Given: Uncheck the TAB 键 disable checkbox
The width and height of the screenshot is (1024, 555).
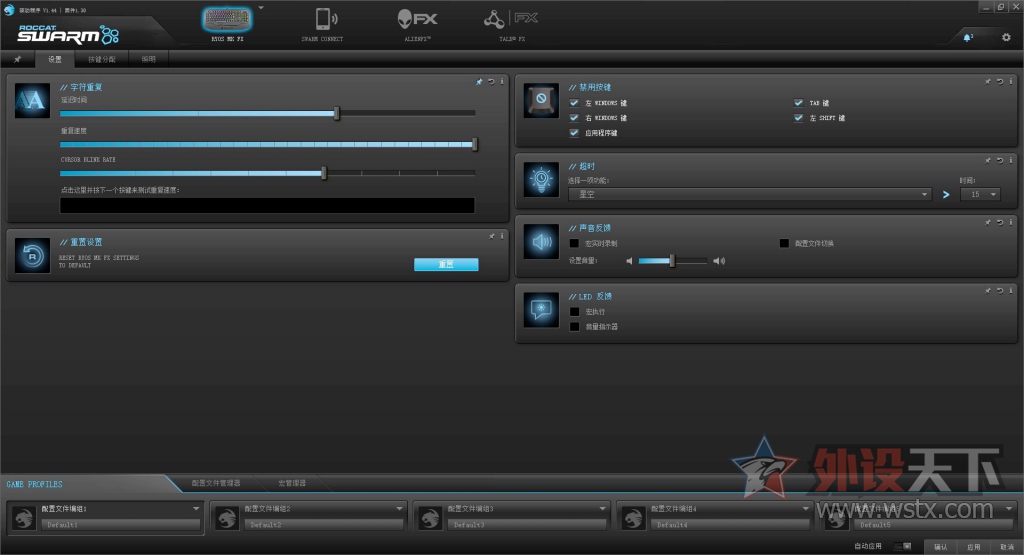Looking at the screenshot, I should pos(799,103).
